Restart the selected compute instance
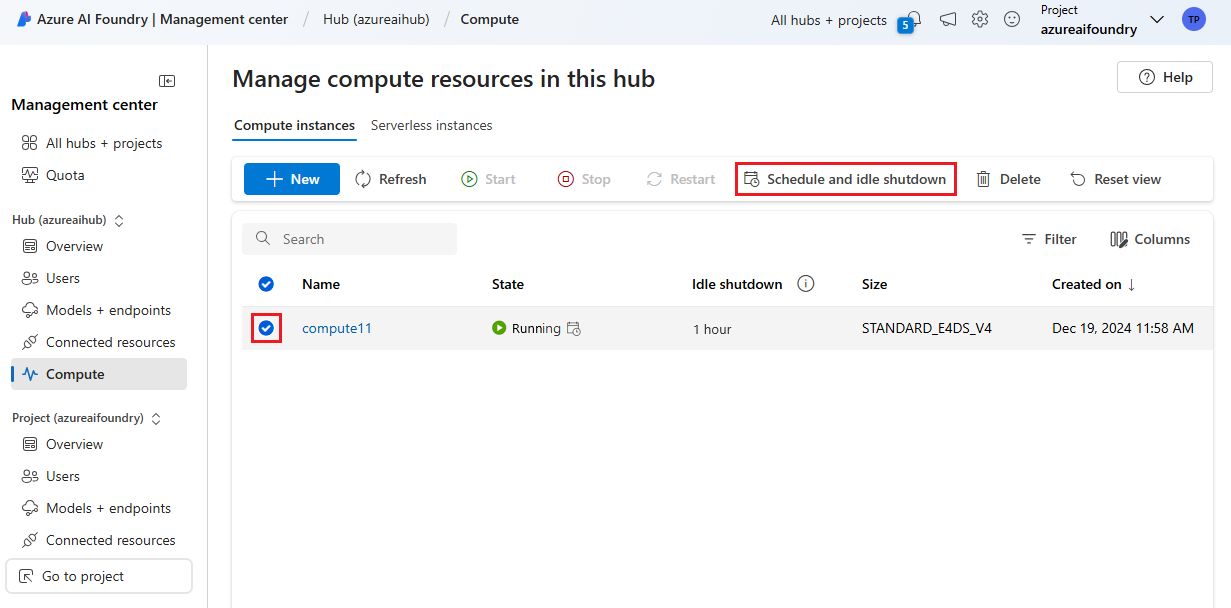 681,179
